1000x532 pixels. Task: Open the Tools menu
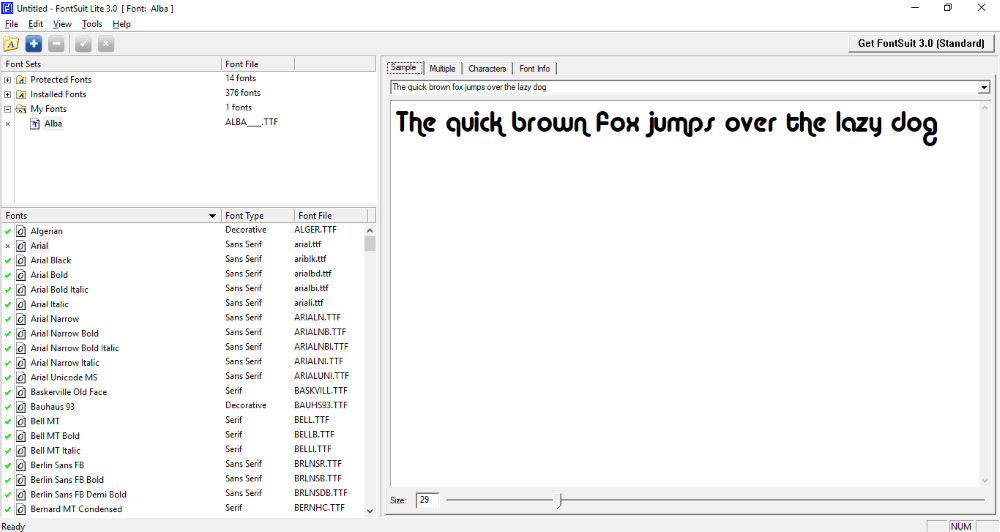click(x=92, y=24)
